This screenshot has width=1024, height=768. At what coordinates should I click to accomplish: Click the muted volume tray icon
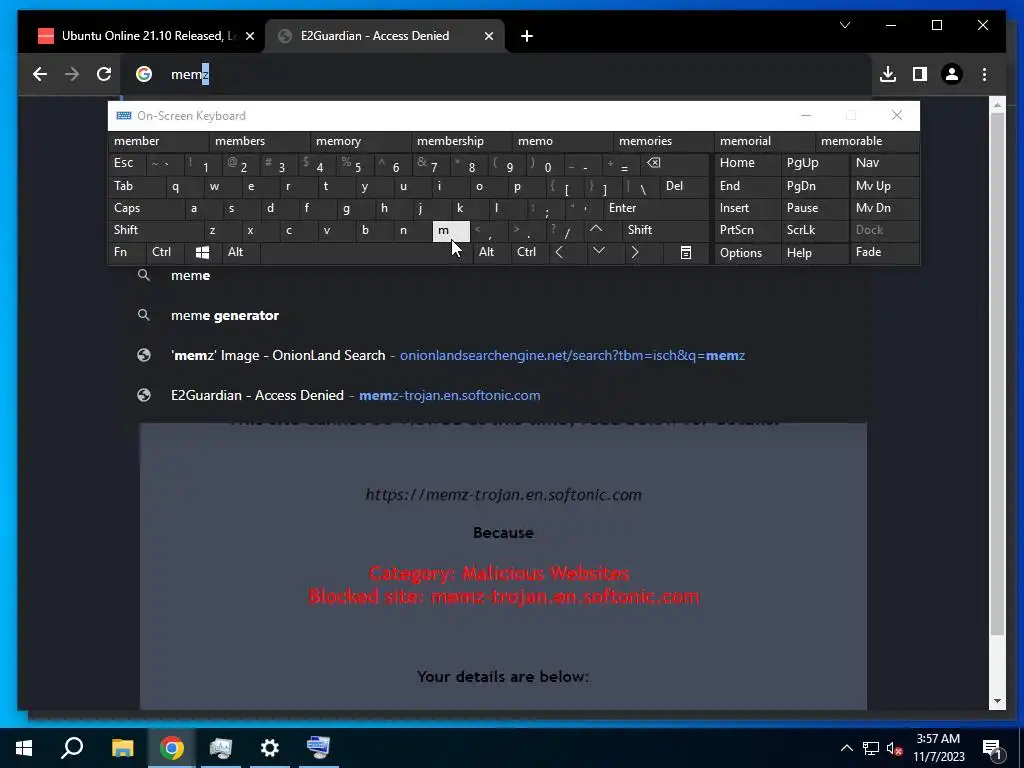tap(893, 748)
